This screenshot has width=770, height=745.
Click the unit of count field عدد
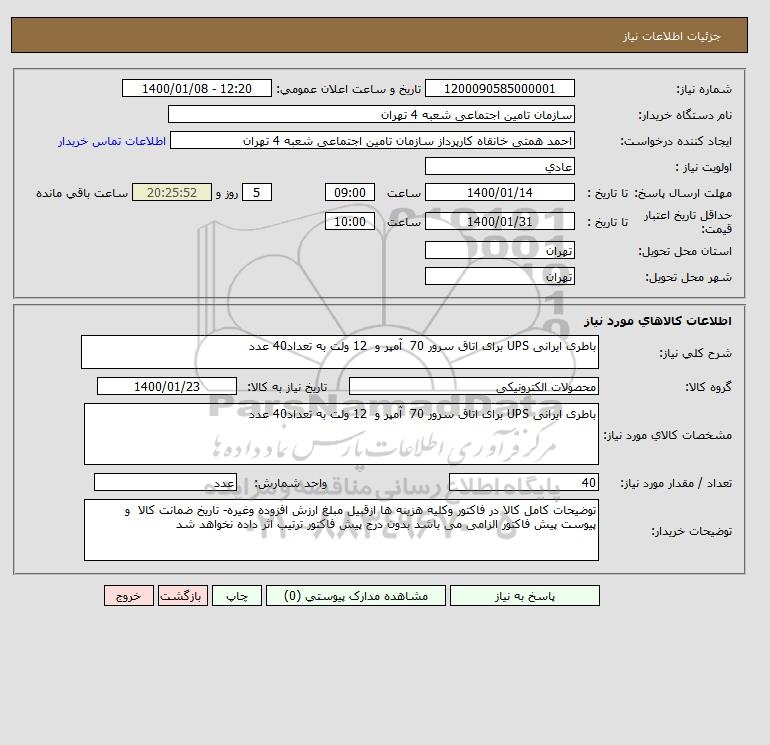click(165, 482)
